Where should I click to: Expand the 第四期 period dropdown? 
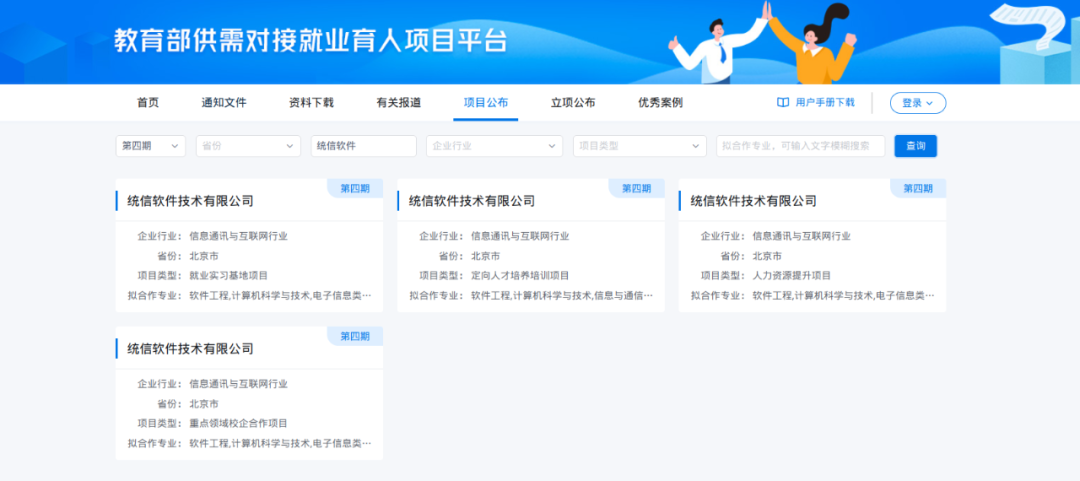[x=150, y=146]
